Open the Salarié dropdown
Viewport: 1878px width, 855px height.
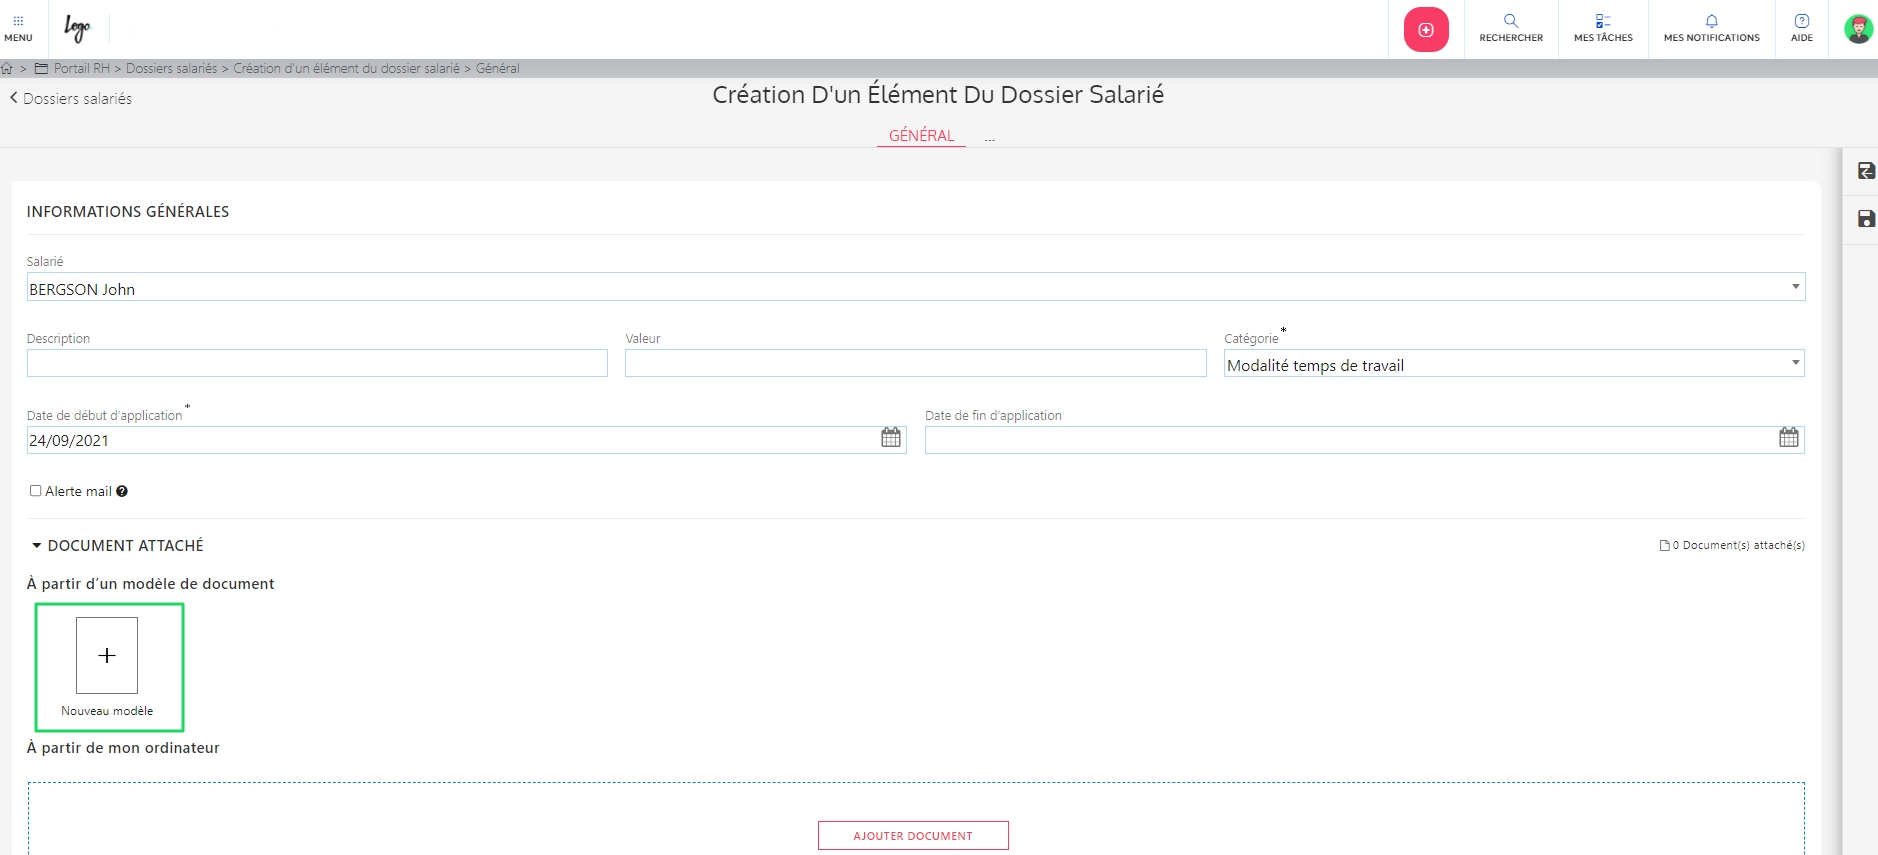click(1796, 287)
